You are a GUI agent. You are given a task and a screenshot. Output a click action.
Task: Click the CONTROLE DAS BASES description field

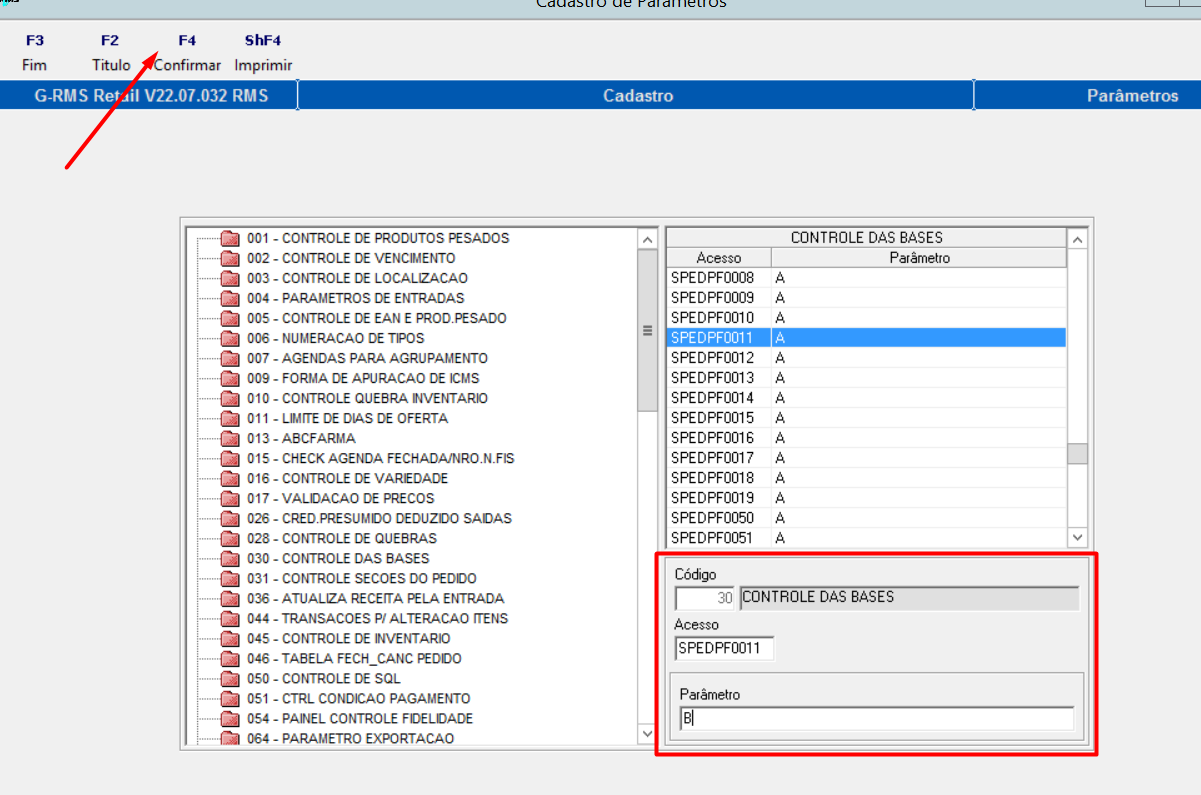[x=909, y=598]
